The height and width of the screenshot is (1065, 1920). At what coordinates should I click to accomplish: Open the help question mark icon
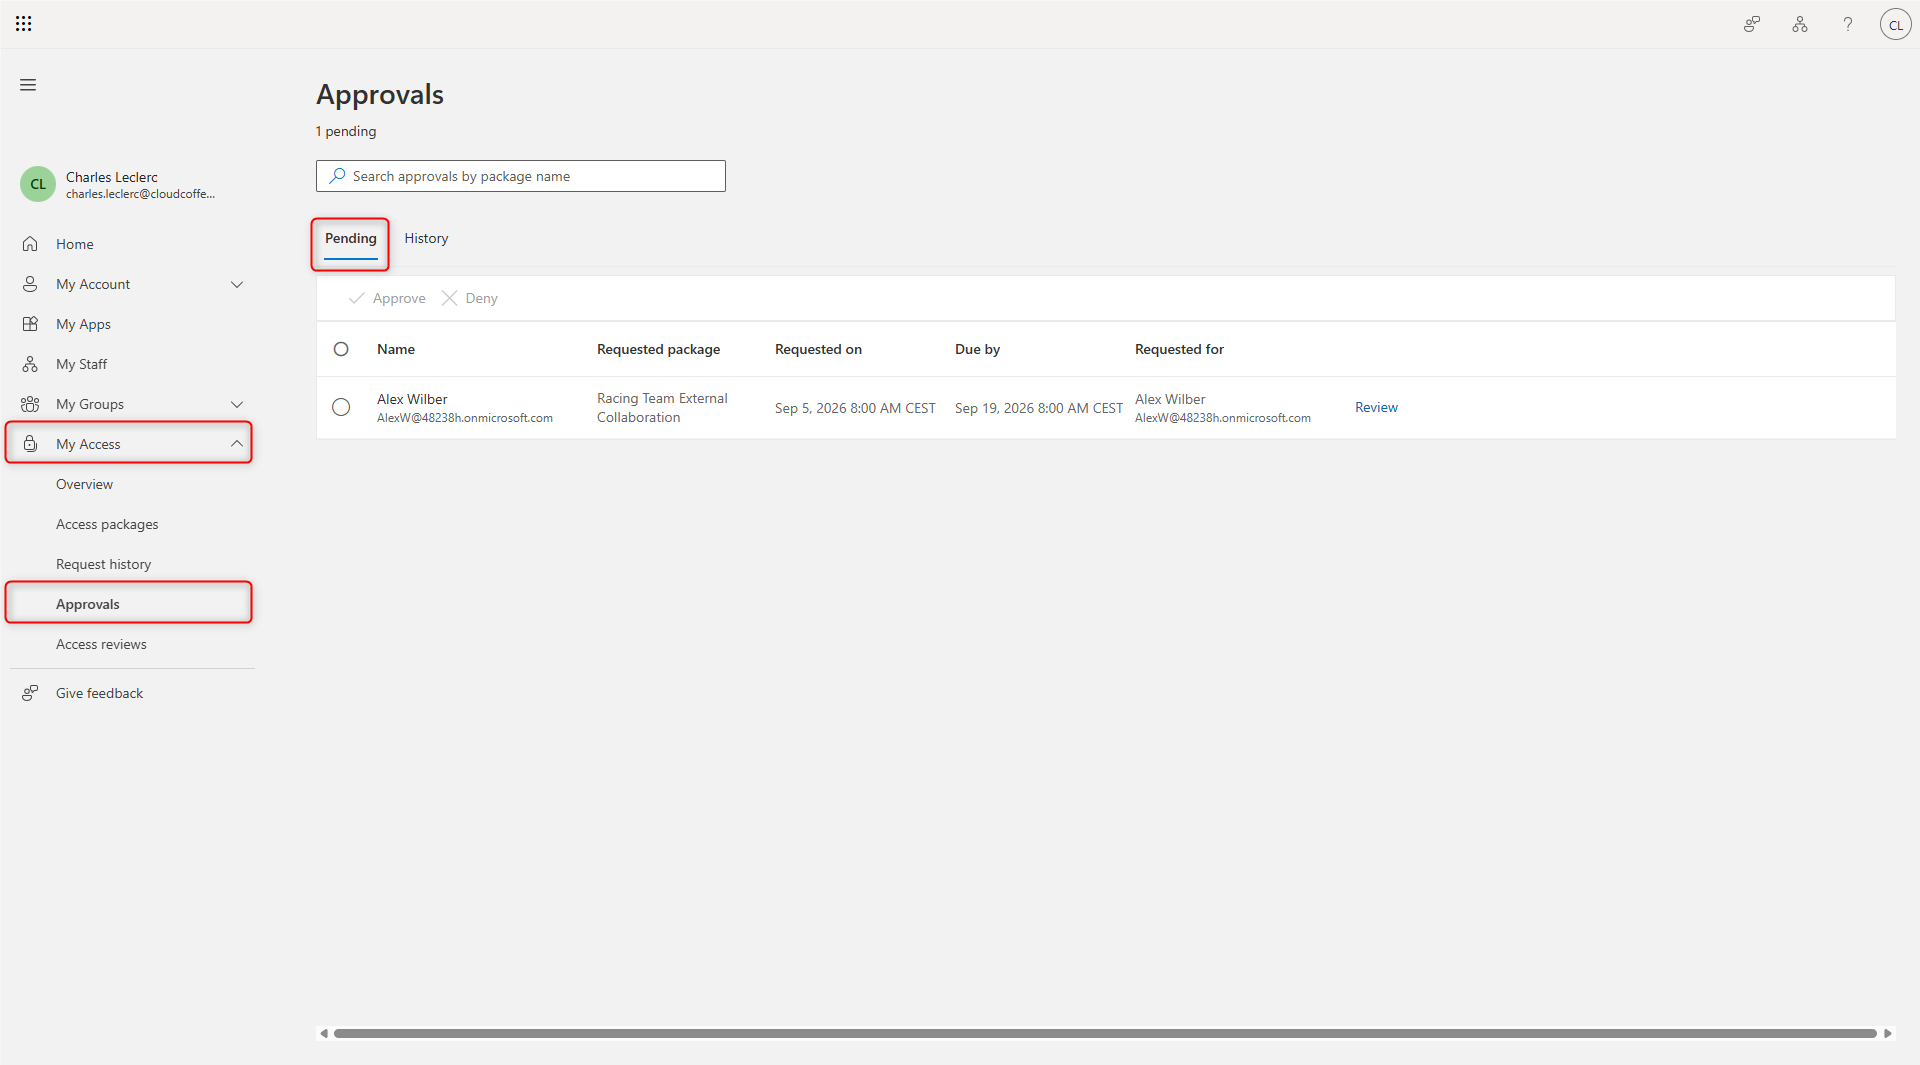click(1848, 25)
